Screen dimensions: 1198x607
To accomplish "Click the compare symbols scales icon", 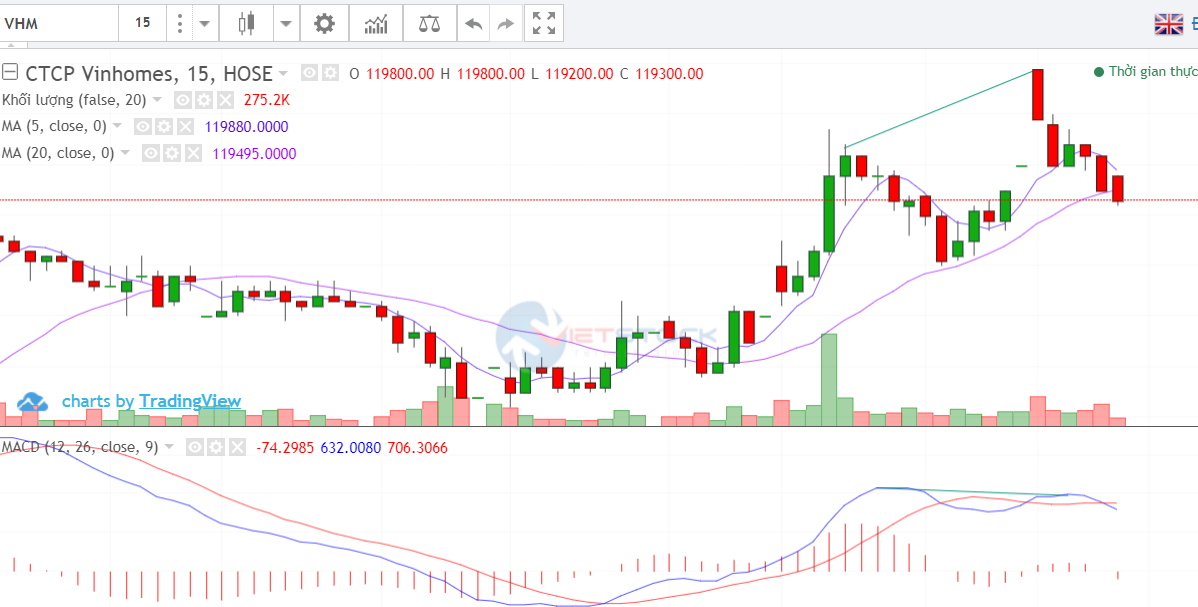I will pos(429,23).
